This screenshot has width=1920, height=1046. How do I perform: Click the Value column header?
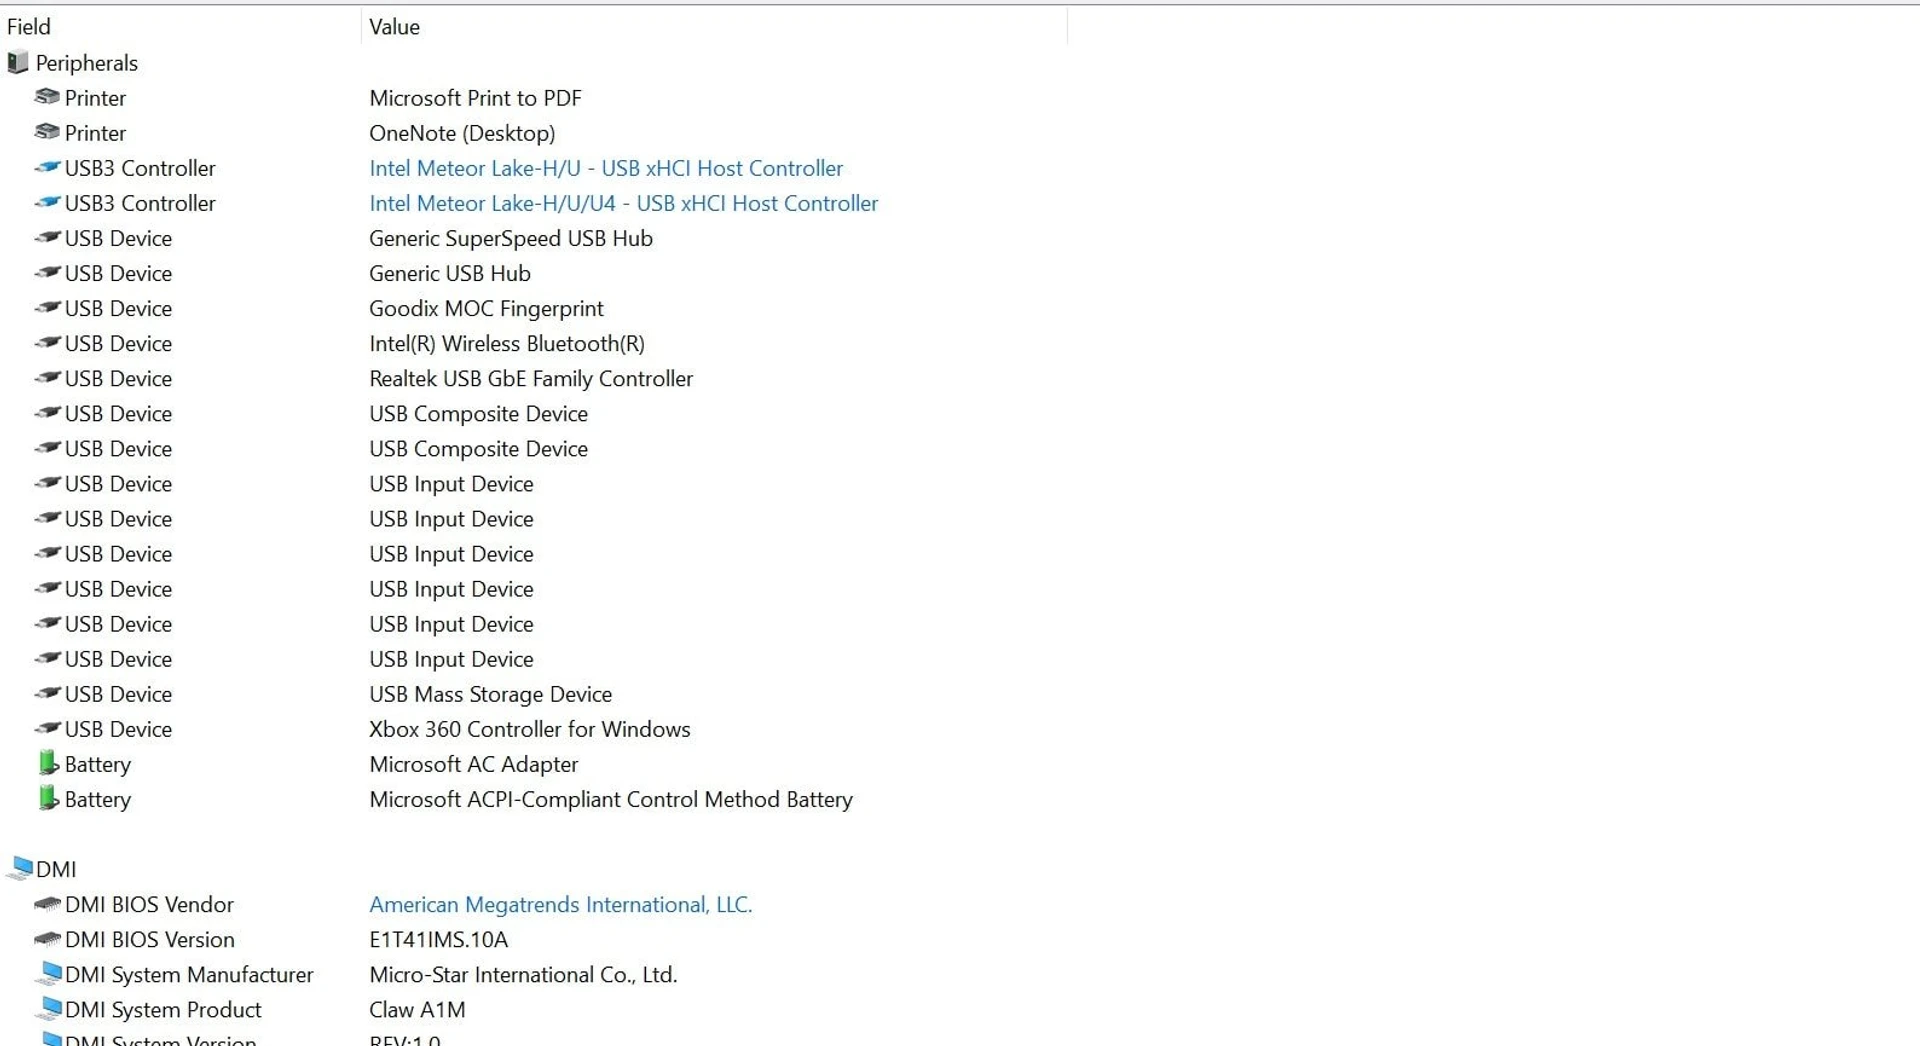click(394, 27)
